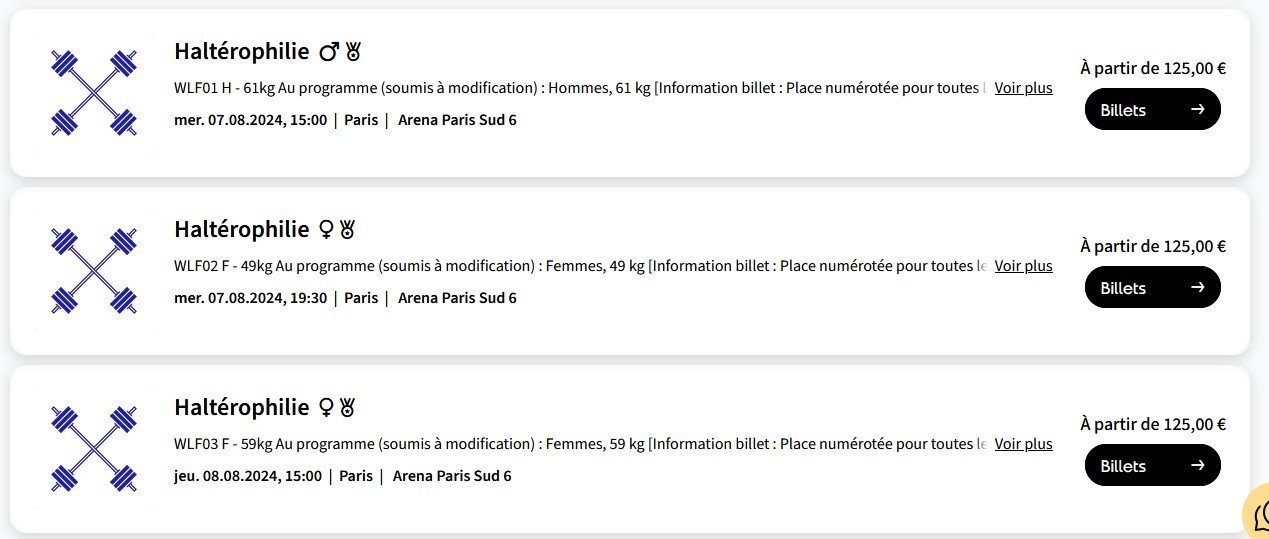Click Billets button for women's 59kg session
1269x539 pixels.
click(1152, 465)
